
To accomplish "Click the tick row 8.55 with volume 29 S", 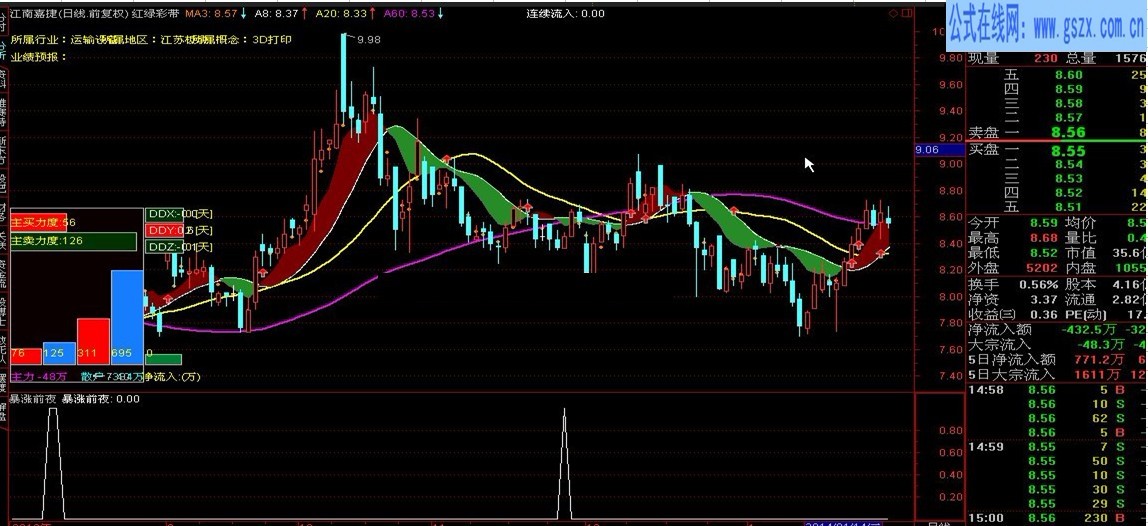I will [1056, 504].
